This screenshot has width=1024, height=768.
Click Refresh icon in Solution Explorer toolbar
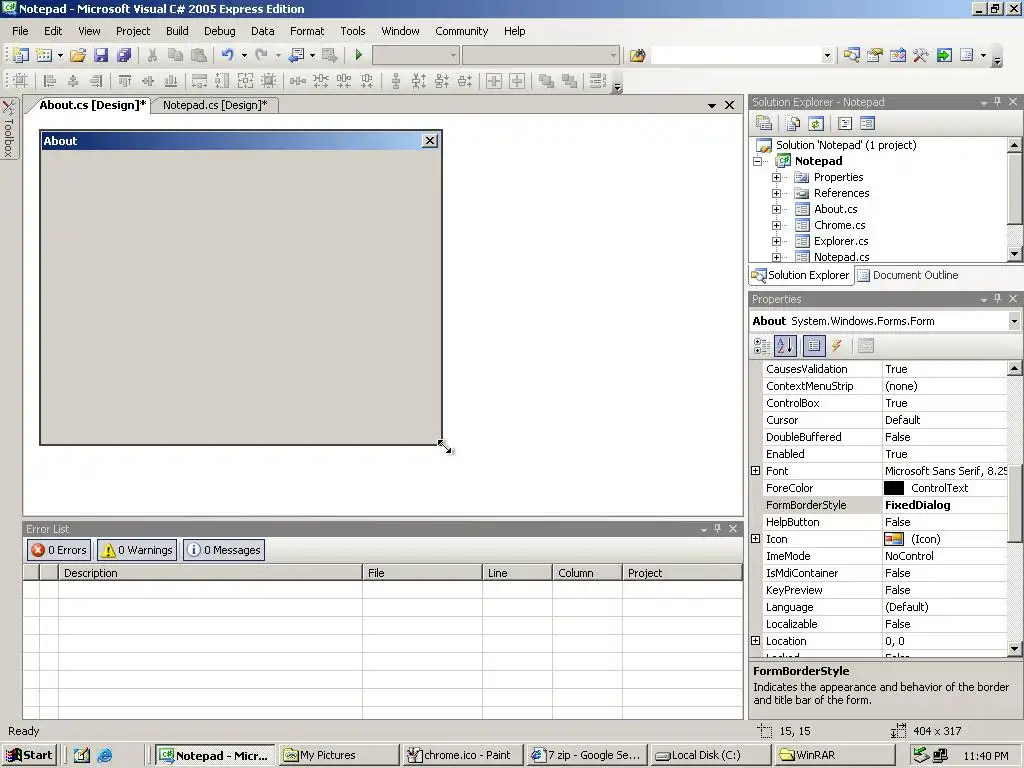click(816, 123)
